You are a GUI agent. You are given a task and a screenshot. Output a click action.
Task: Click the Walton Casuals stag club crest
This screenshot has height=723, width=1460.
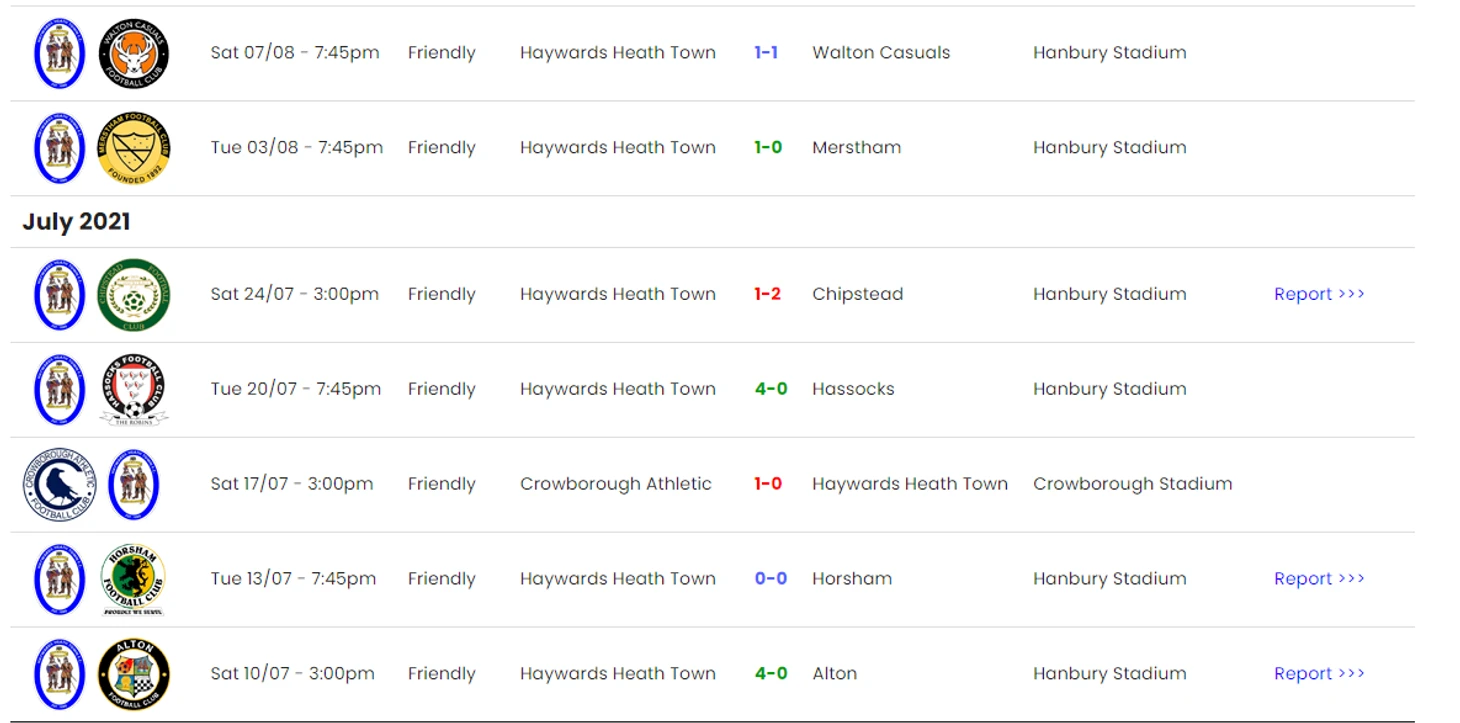click(134, 53)
